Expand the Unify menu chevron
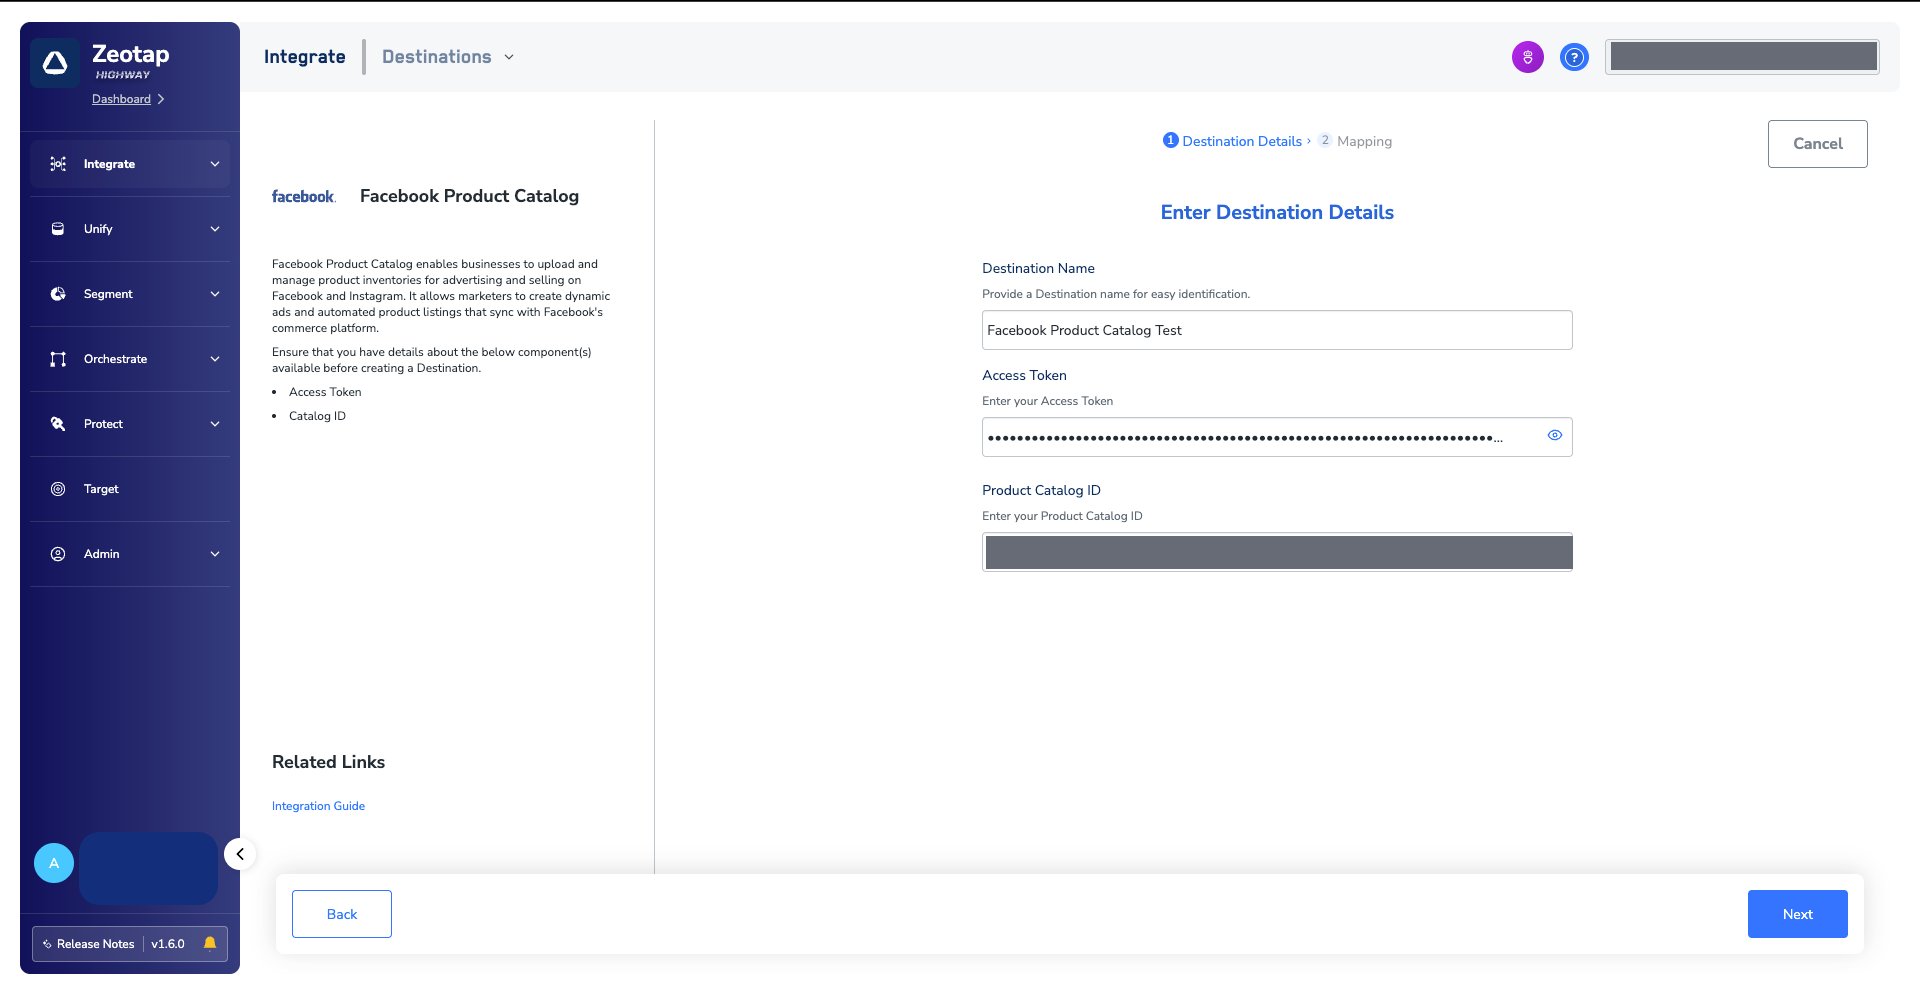Image resolution: width=1920 pixels, height=994 pixels. [215, 229]
